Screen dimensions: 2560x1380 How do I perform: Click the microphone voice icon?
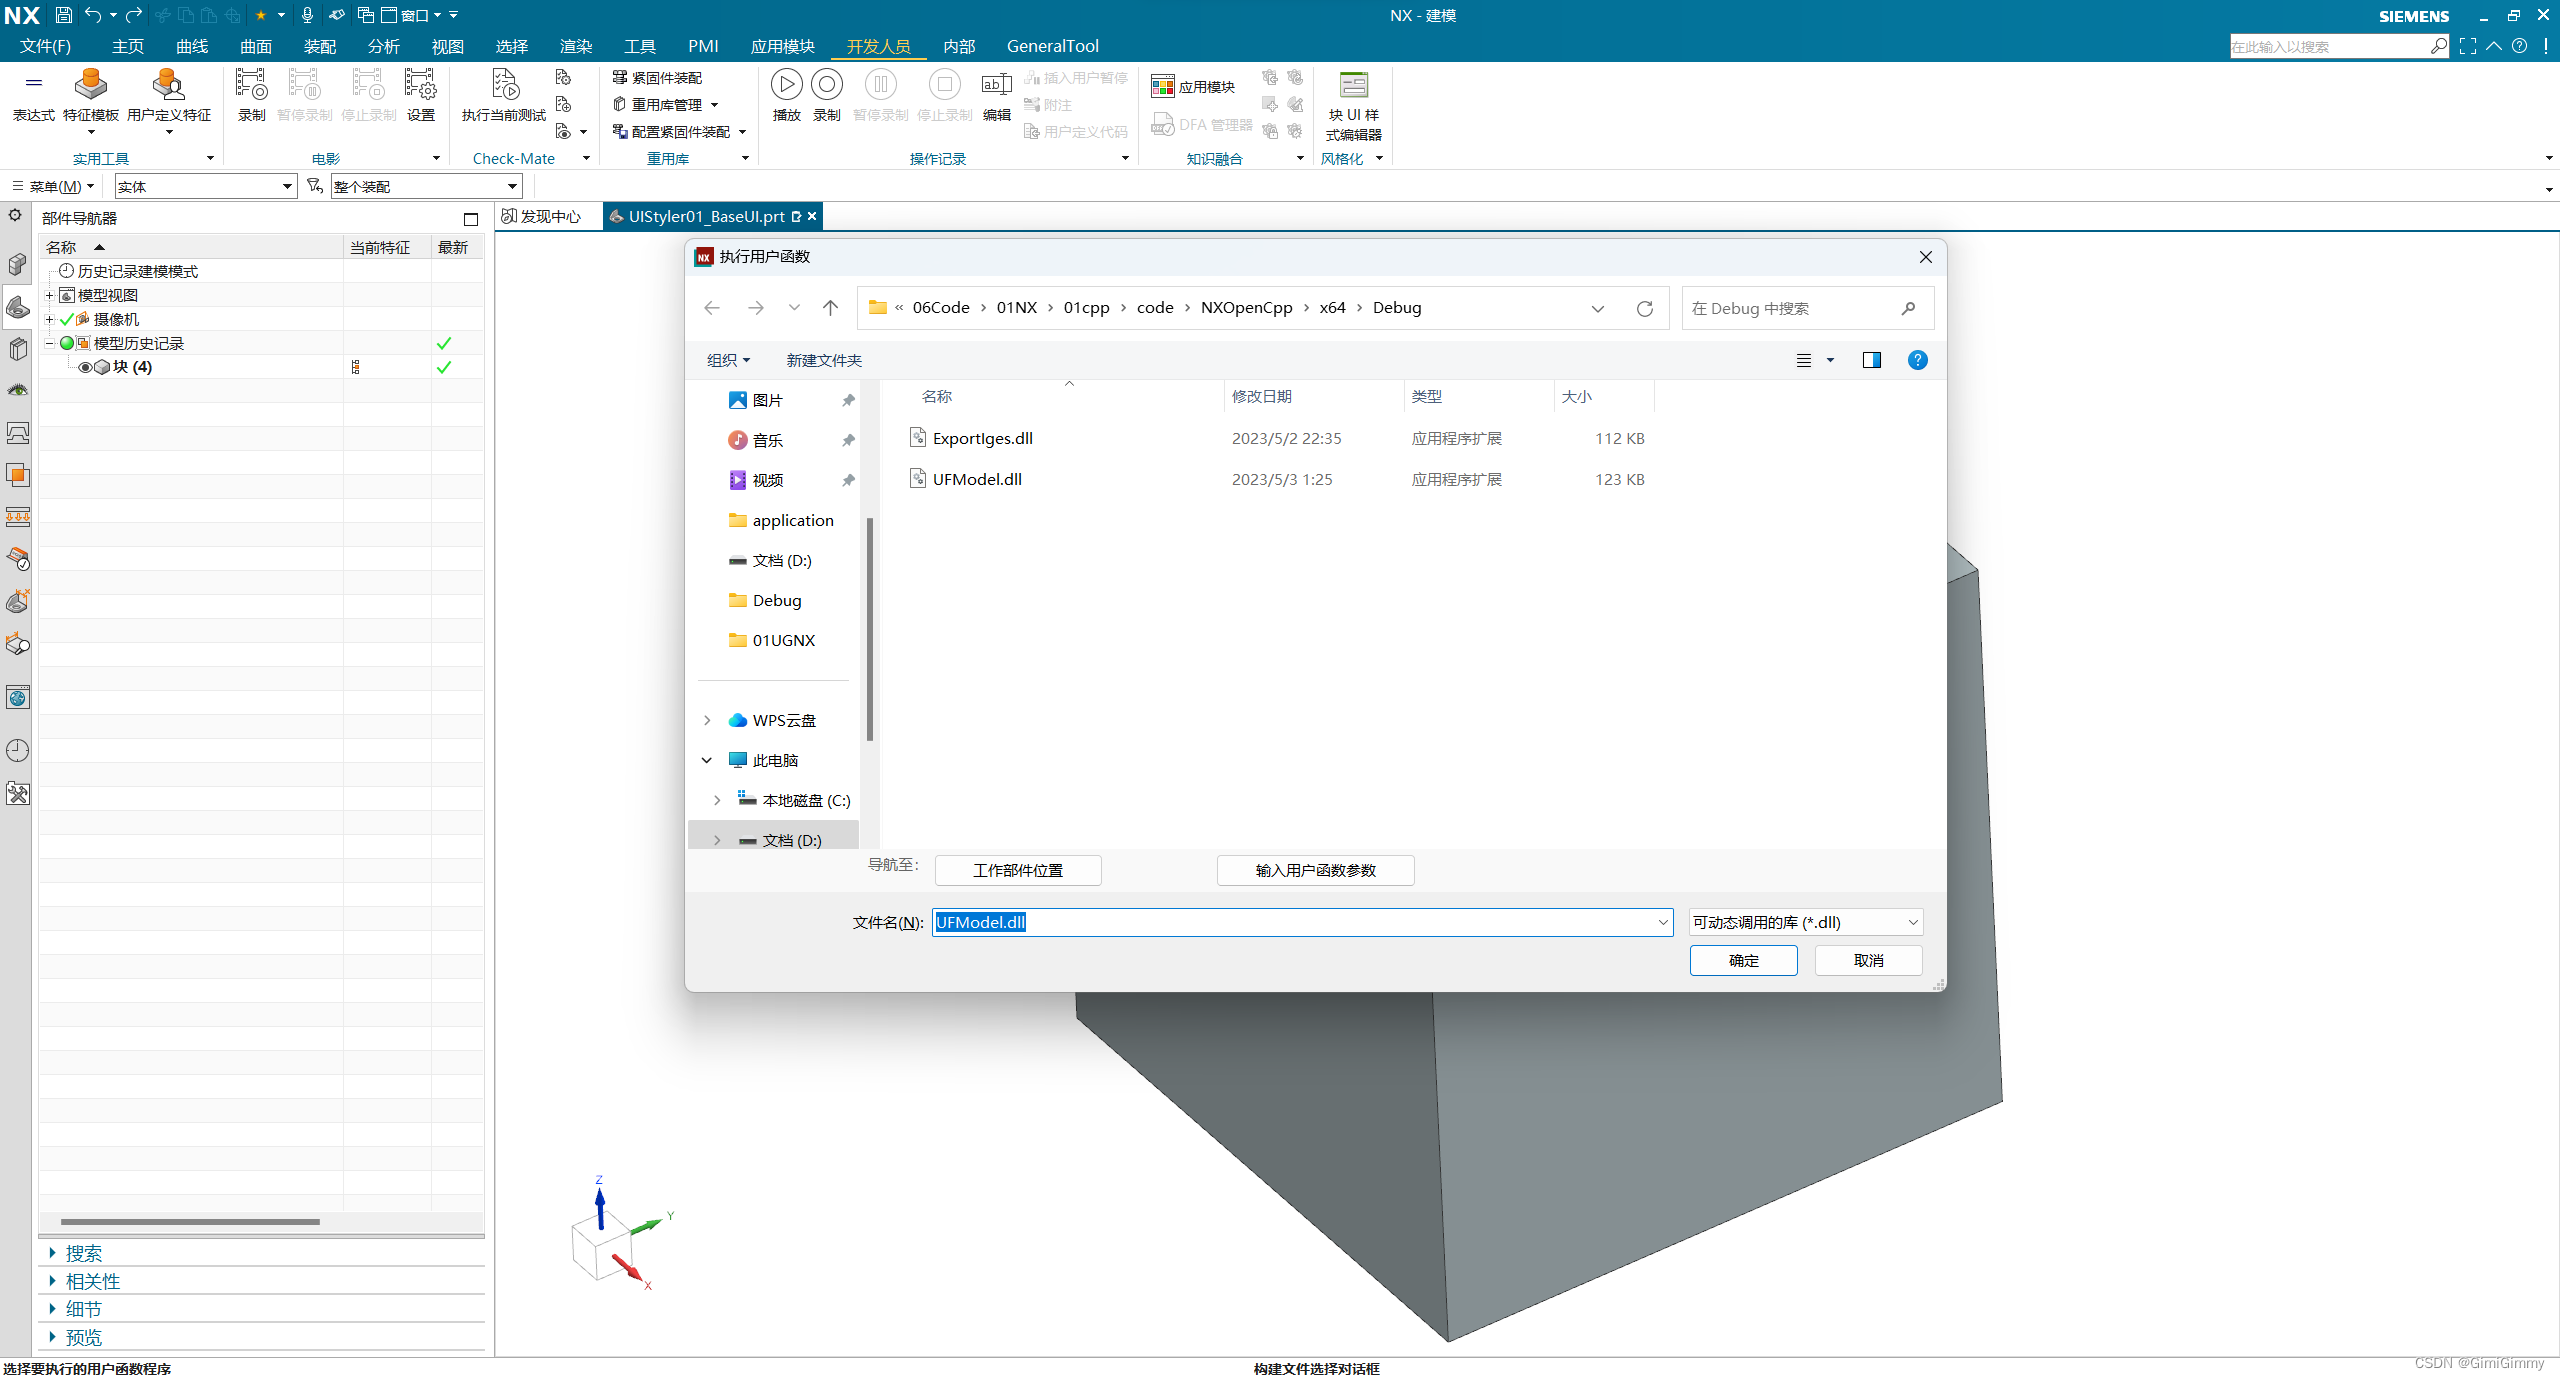(307, 15)
